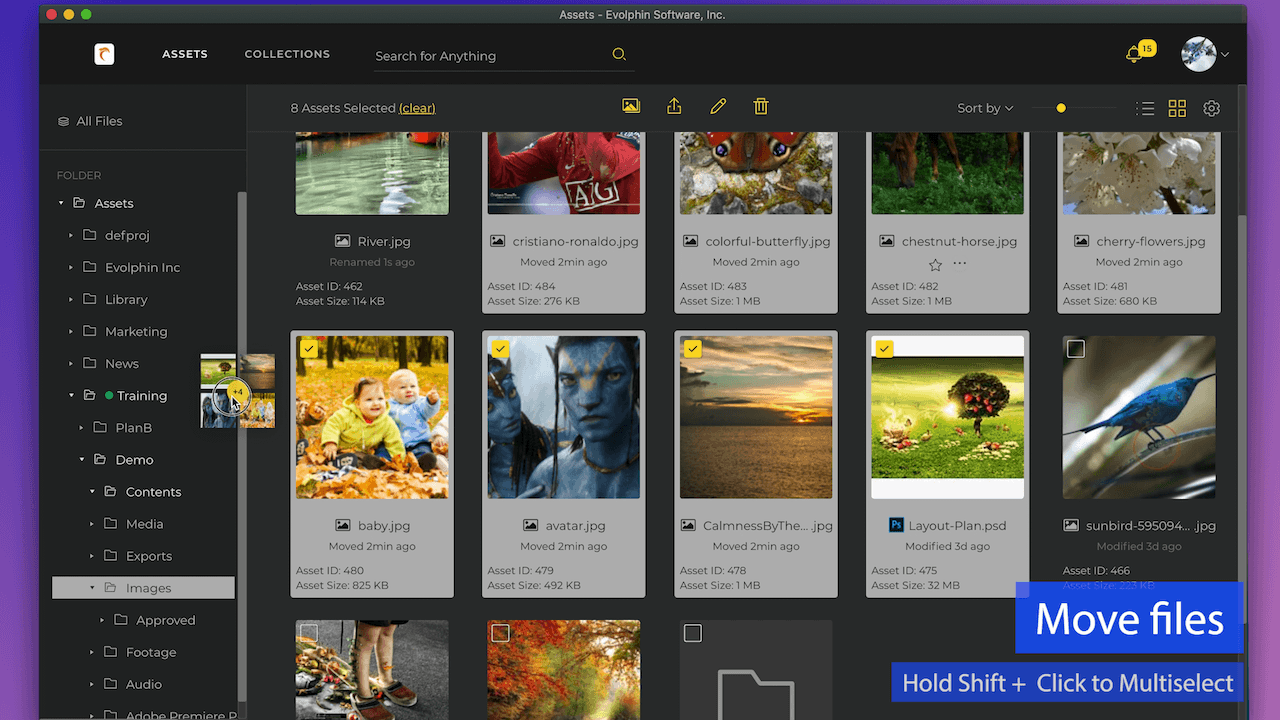1280x720 pixels.
Task: Delete selected assets via the trash icon
Action: [761, 106]
